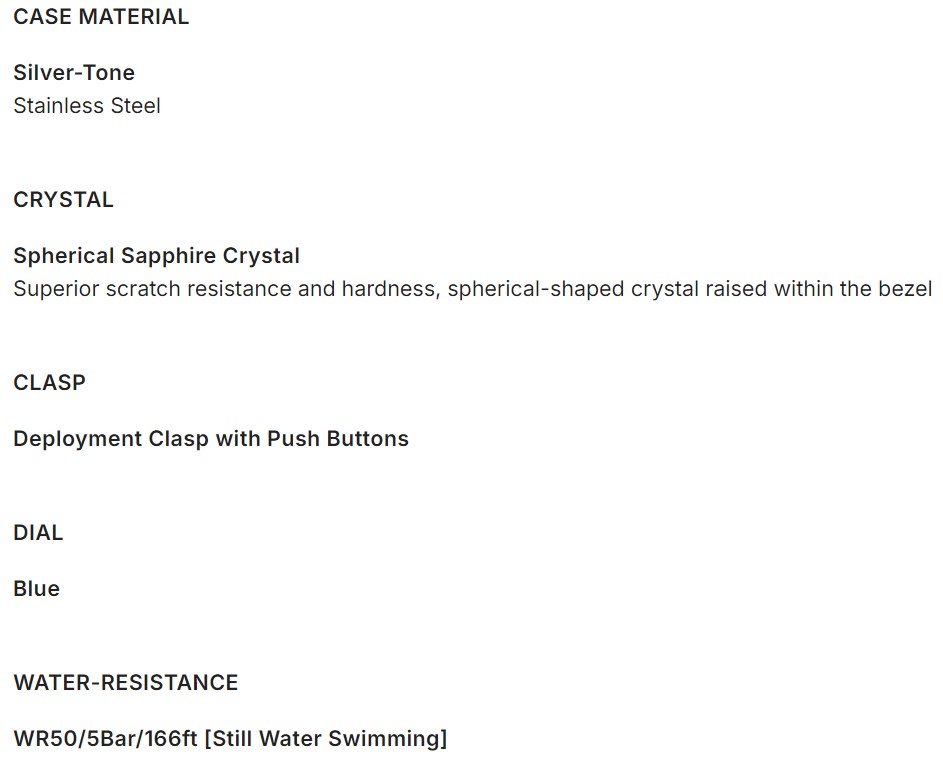
Task: Click the DIAL section heading
Action: (38, 533)
